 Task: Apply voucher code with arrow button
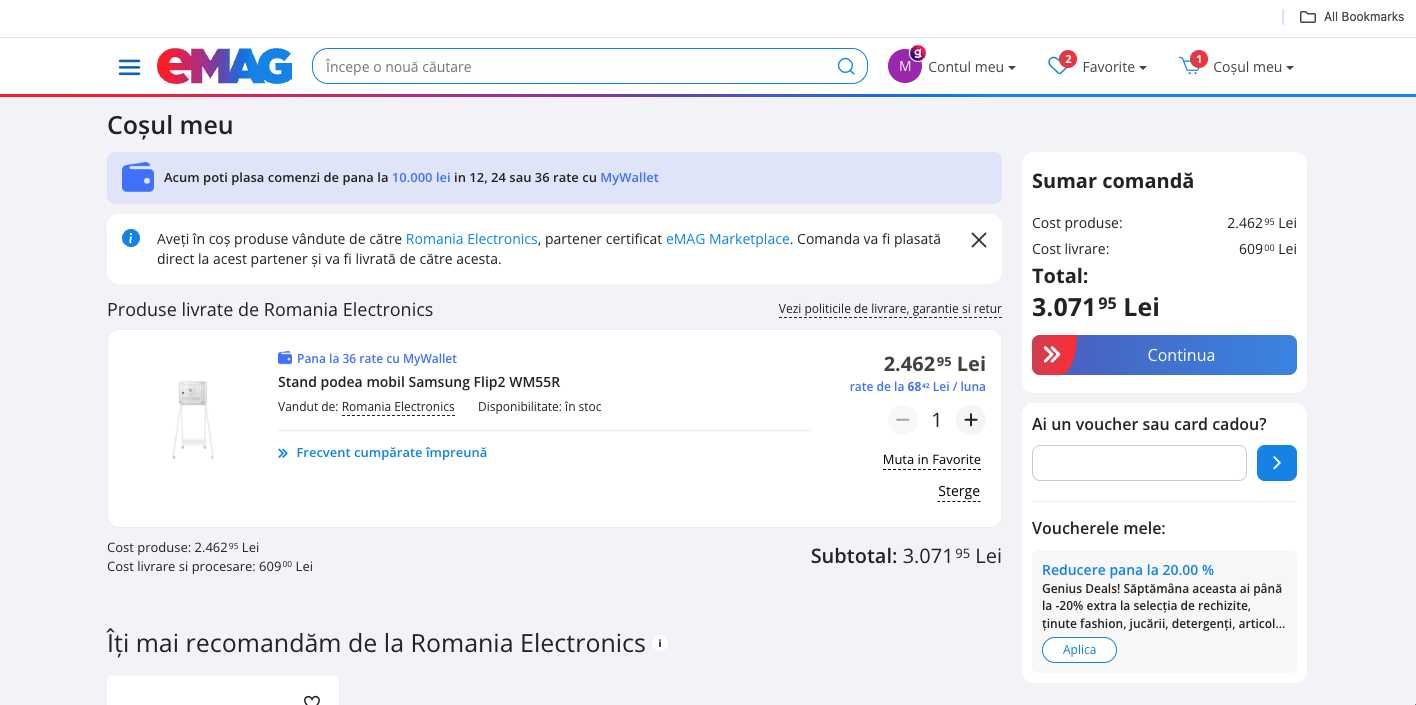click(1277, 463)
